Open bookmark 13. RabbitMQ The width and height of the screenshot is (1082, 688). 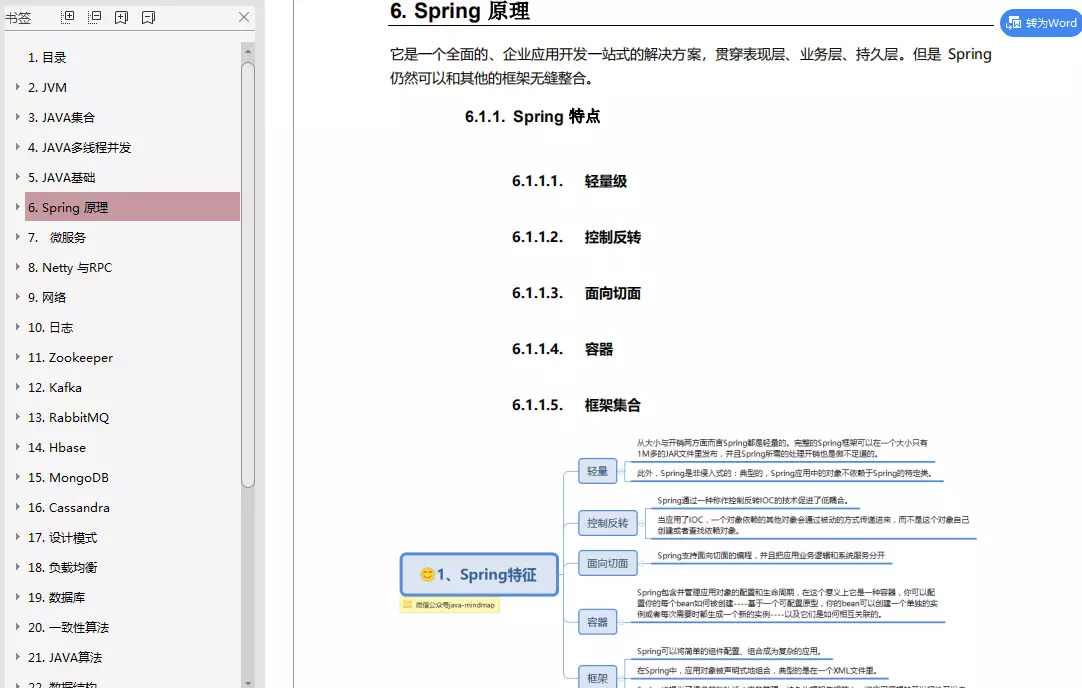[68, 417]
